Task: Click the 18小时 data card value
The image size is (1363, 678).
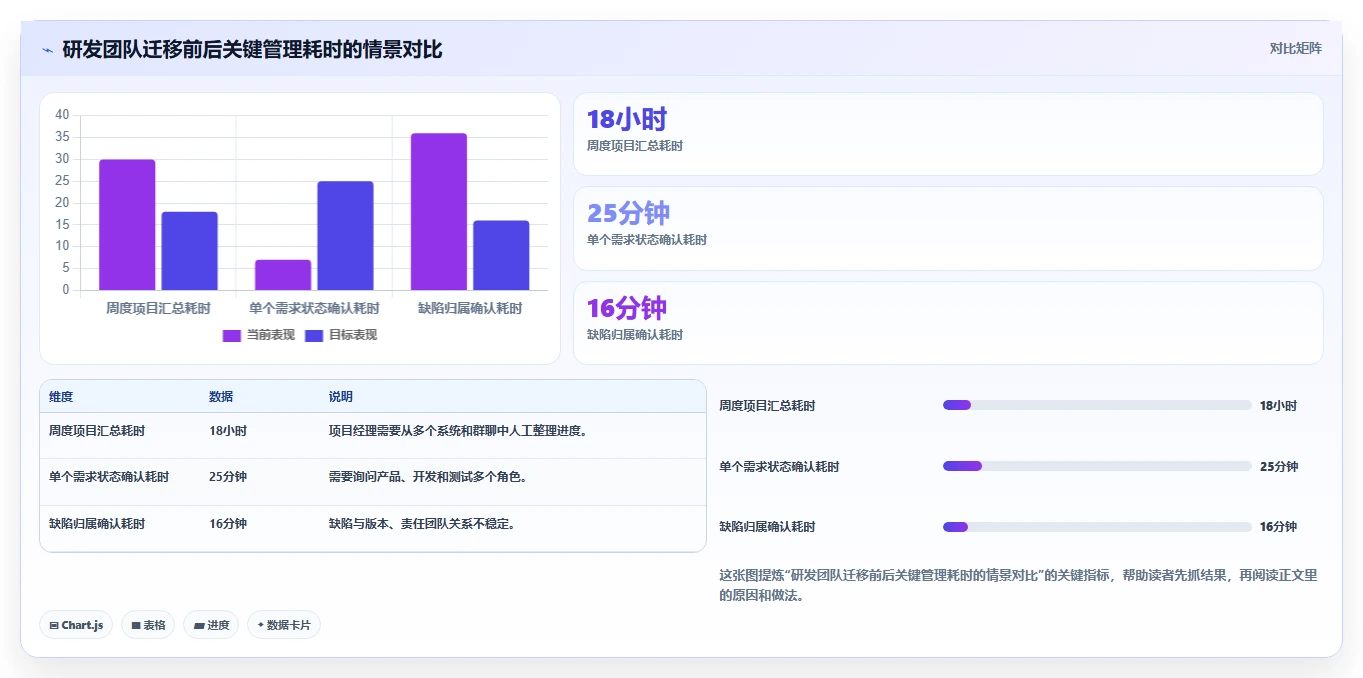Action: 626,119
